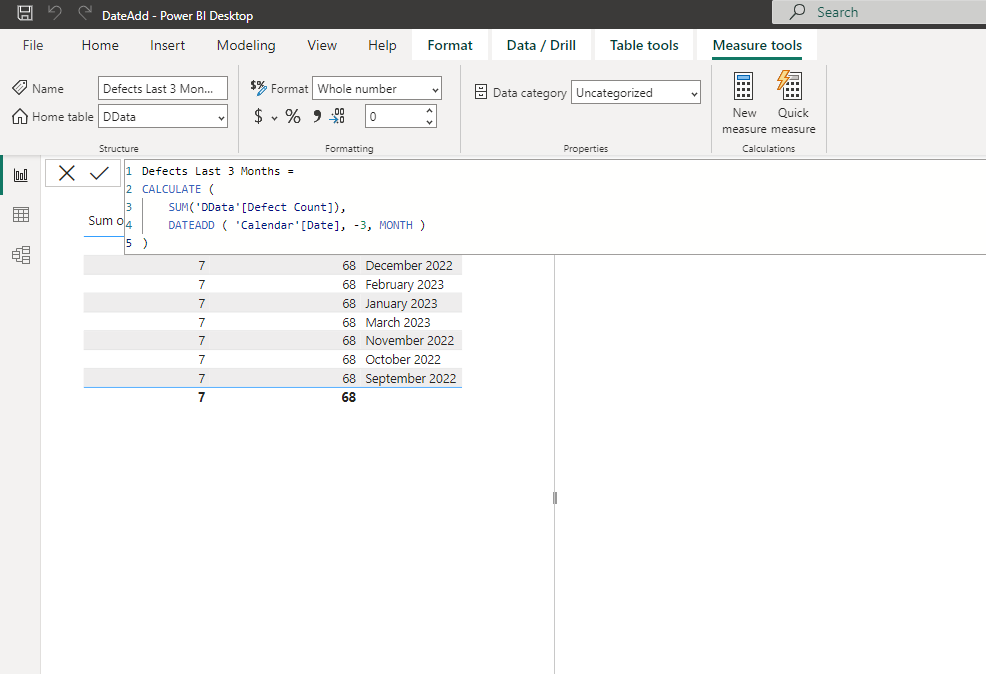Click the title bar Search box
Image resolution: width=986 pixels, height=674 pixels.
pos(879,12)
